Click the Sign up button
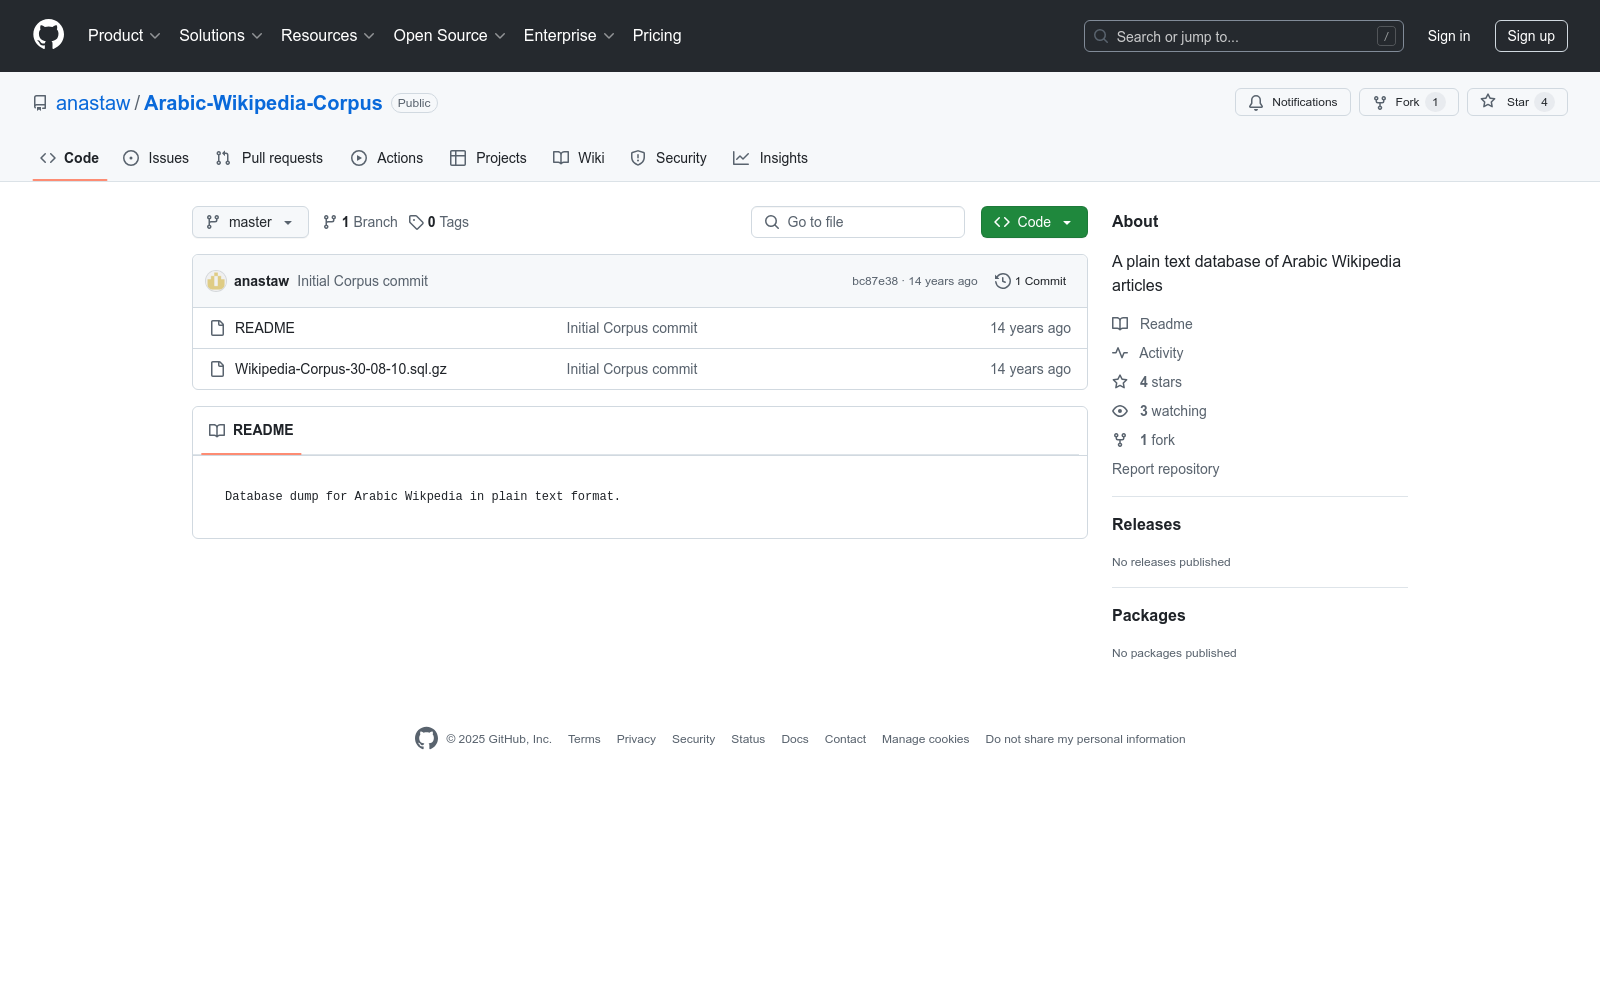 tap(1531, 36)
